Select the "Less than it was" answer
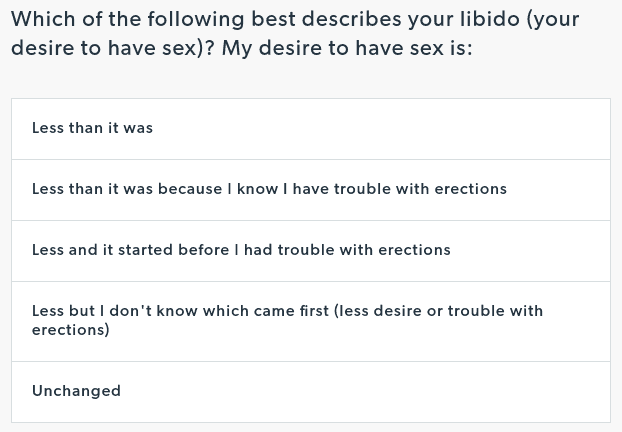Image resolution: width=622 pixels, height=432 pixels. tap(310, 129)
